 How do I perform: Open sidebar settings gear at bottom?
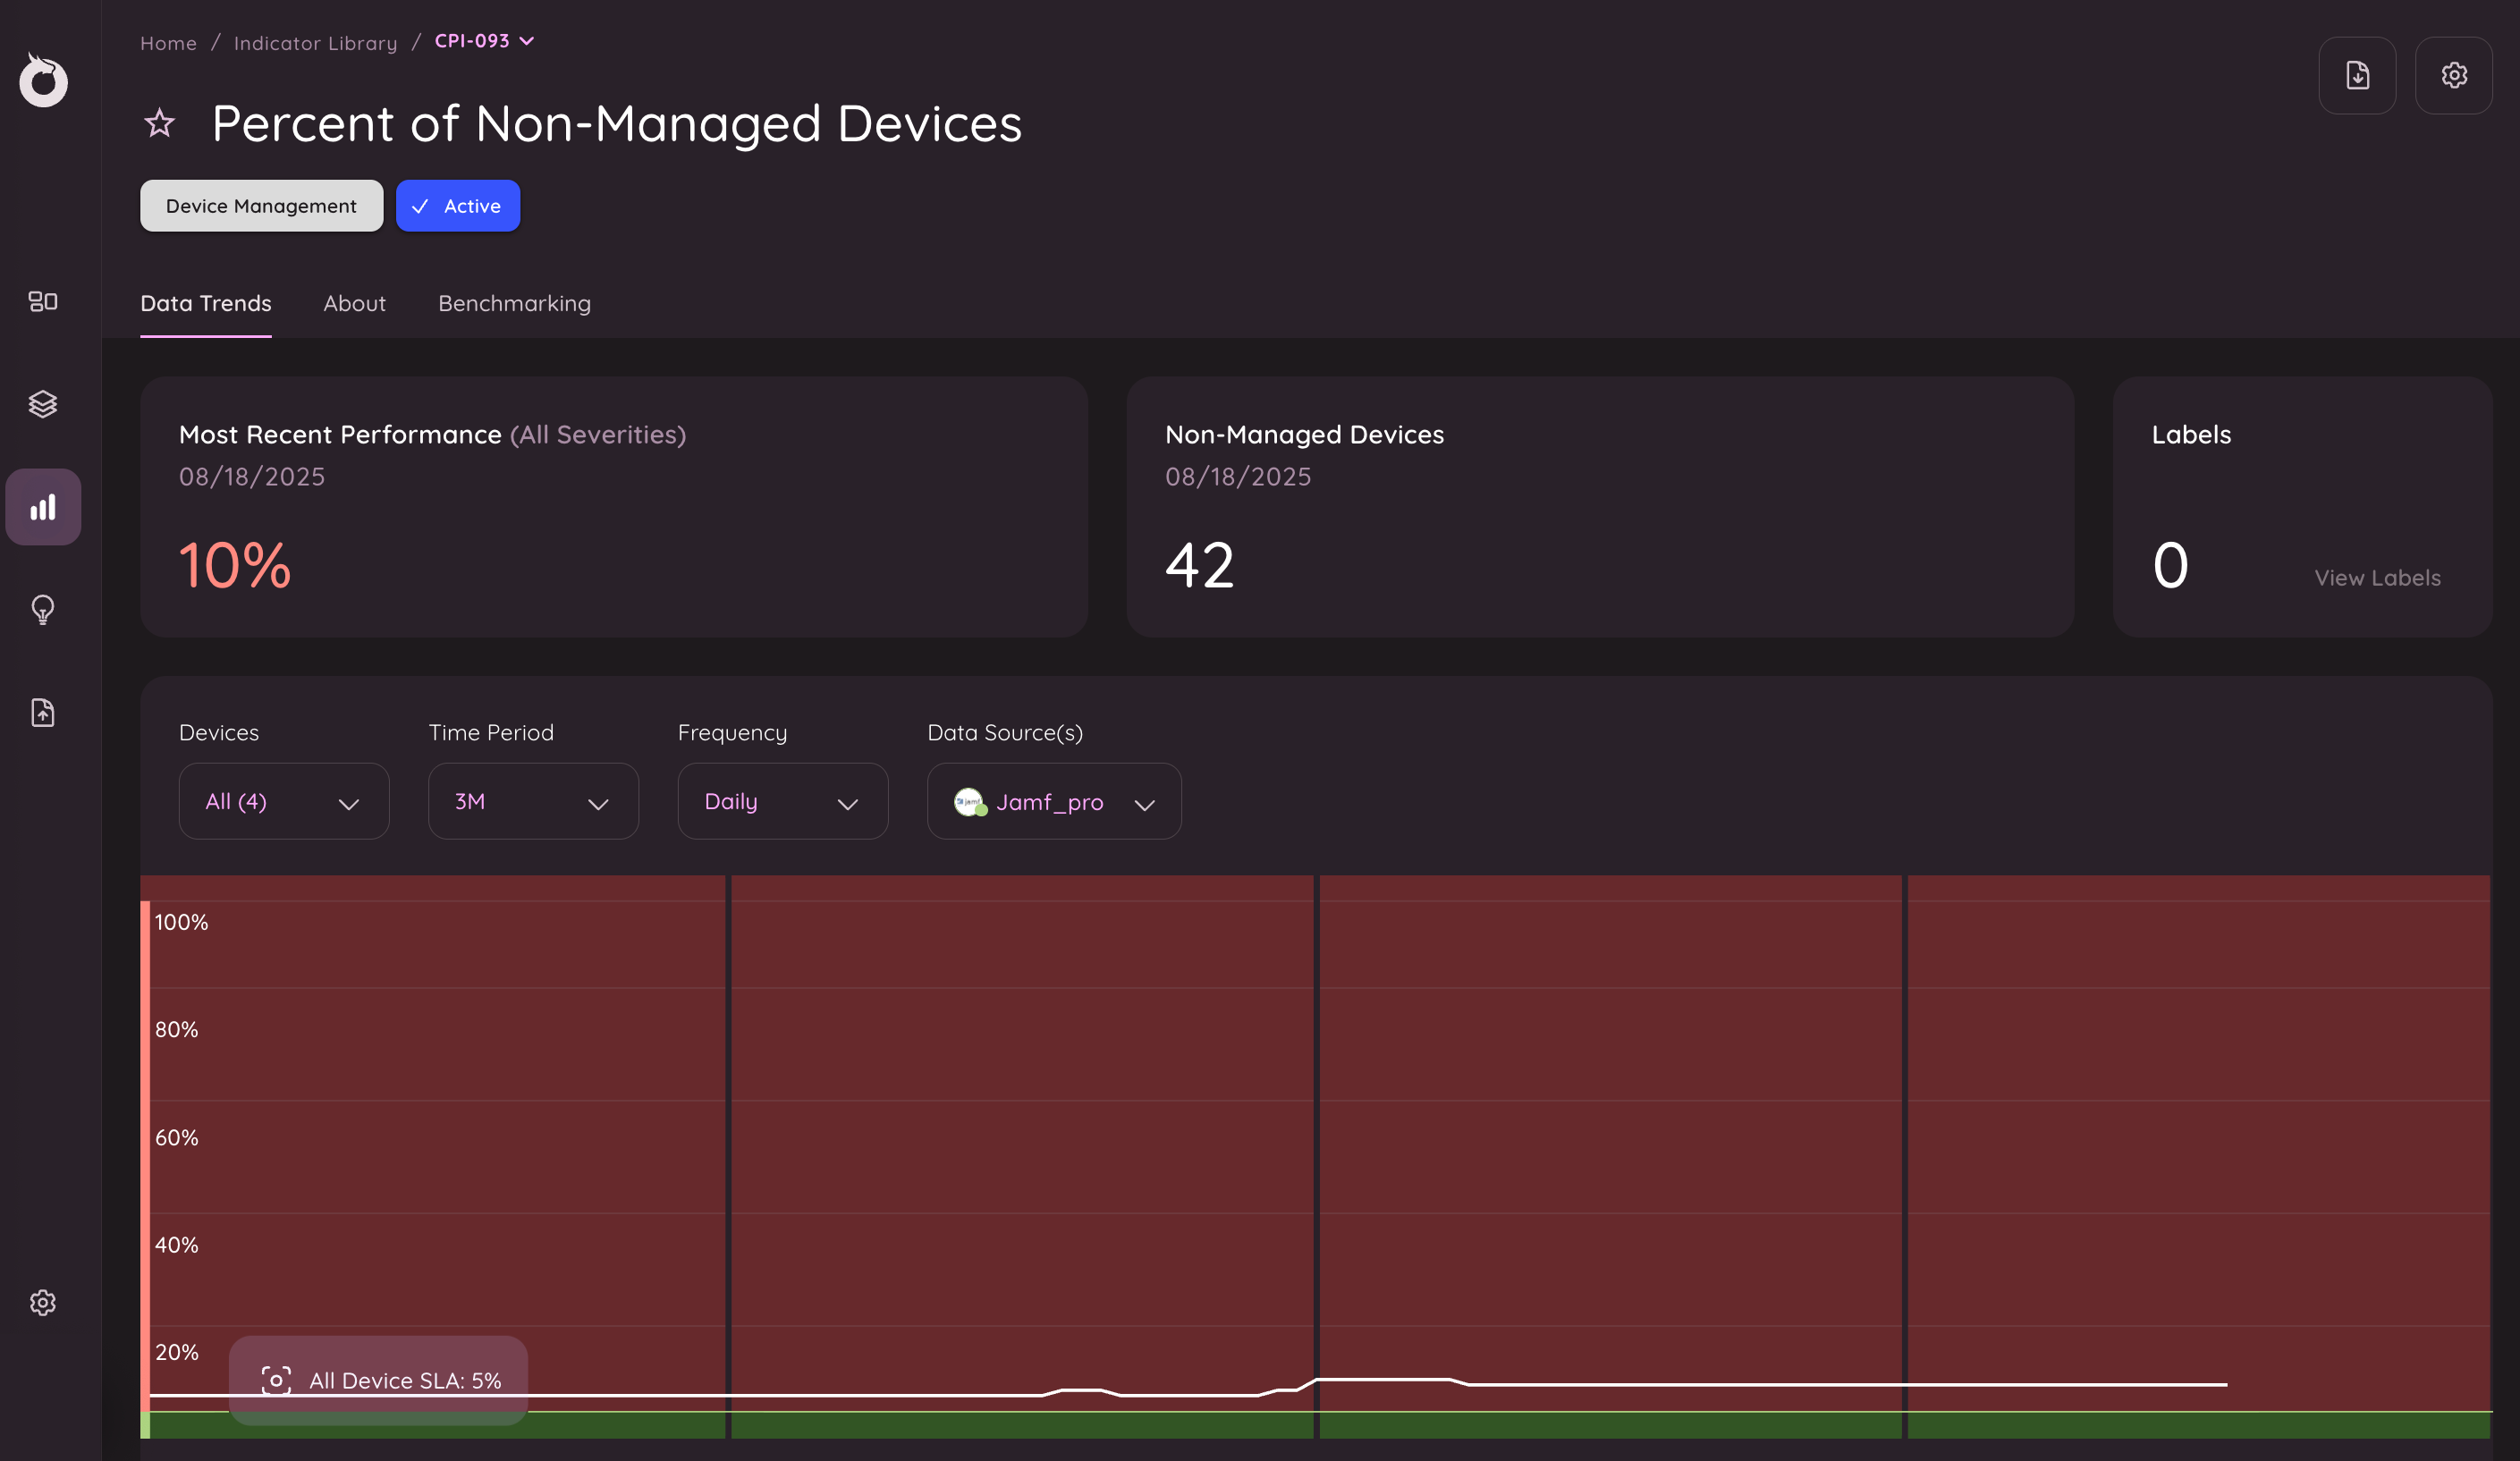pos(43,1302)
